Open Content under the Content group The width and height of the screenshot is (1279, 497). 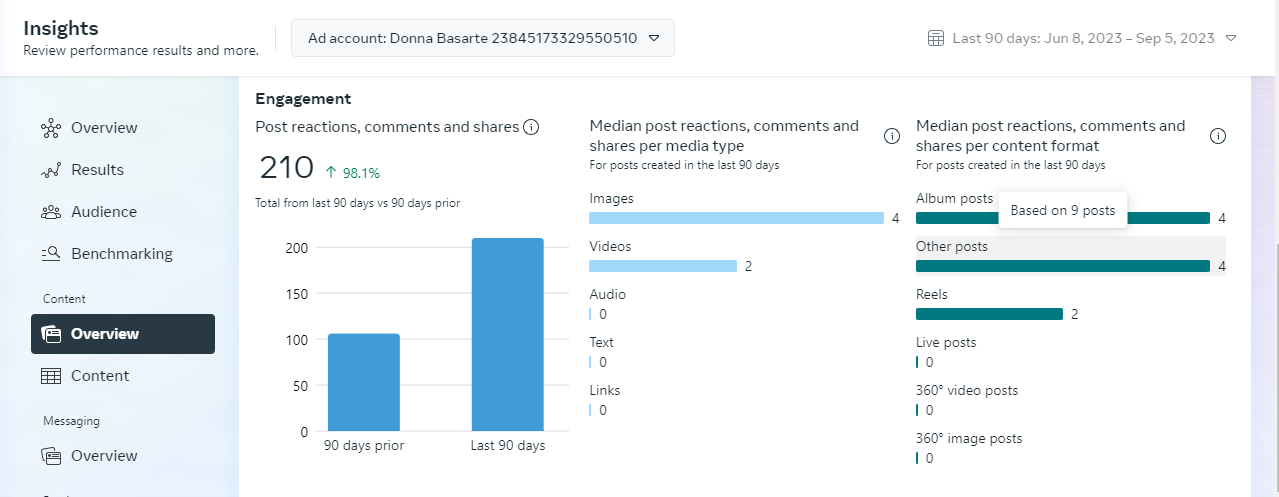(100, 376)
